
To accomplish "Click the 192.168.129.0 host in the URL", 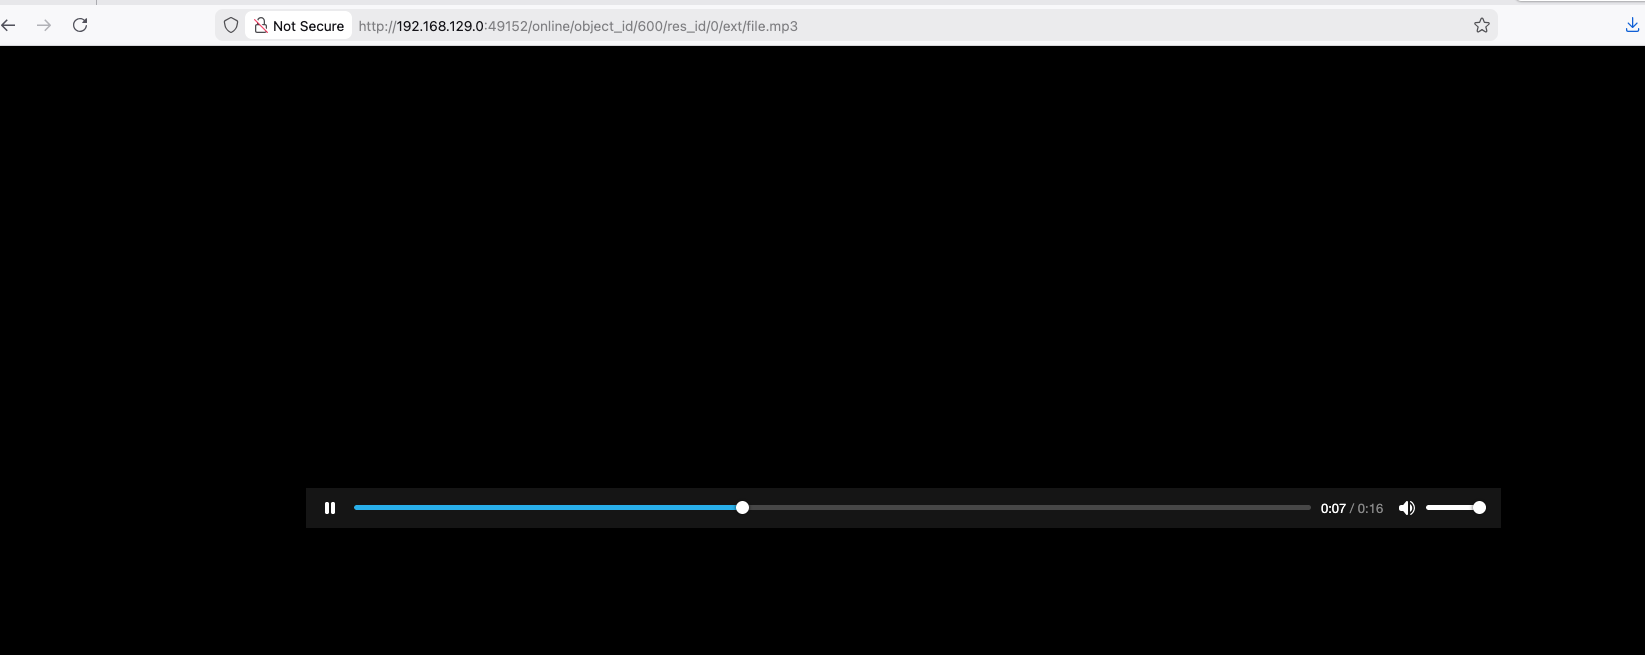I will click(x=440, y=26).
